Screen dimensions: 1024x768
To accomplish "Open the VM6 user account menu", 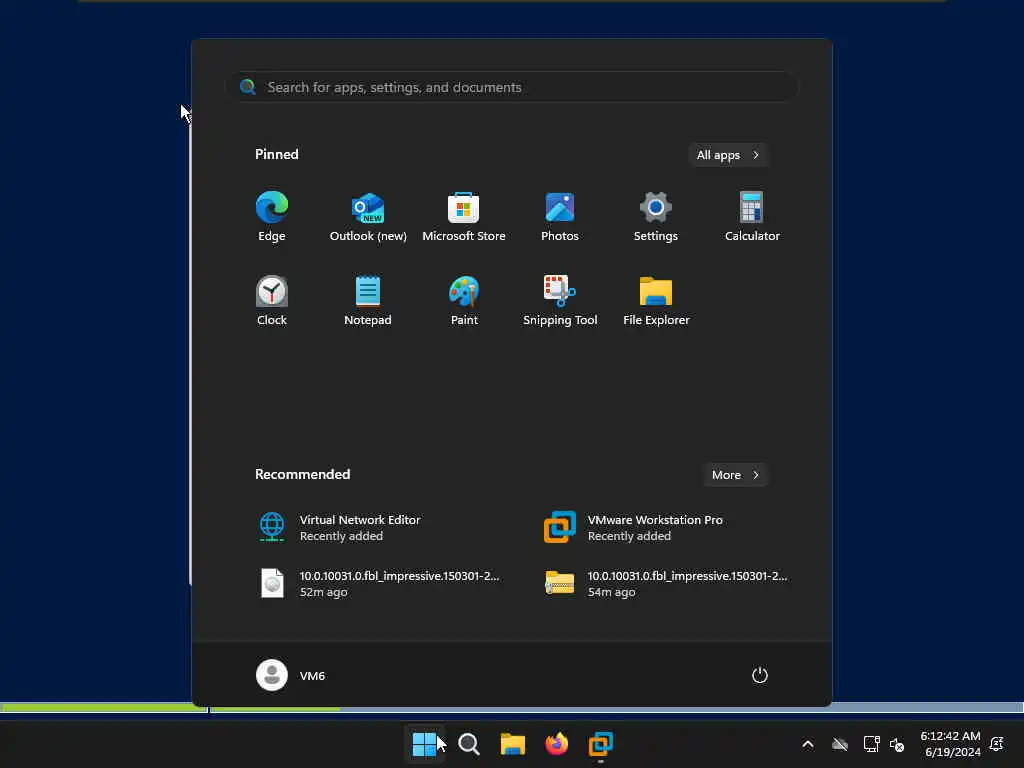I will tap(291, 675).
